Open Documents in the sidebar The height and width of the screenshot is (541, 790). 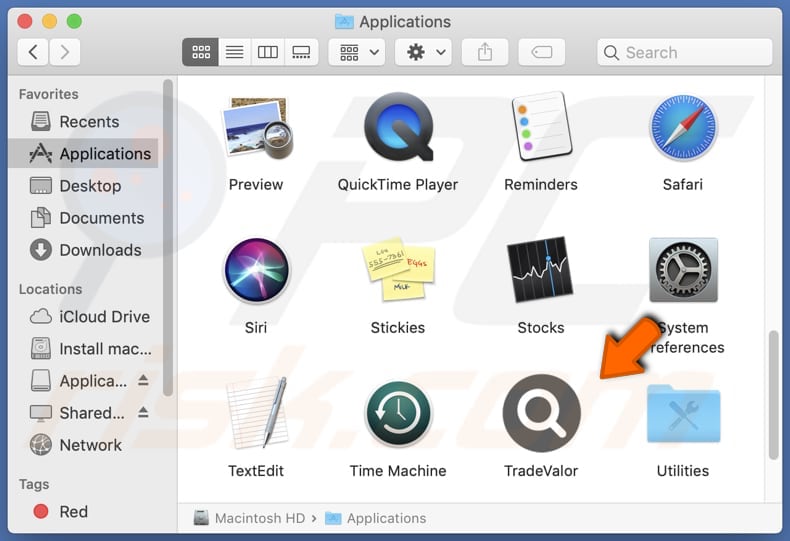point(83,218)
